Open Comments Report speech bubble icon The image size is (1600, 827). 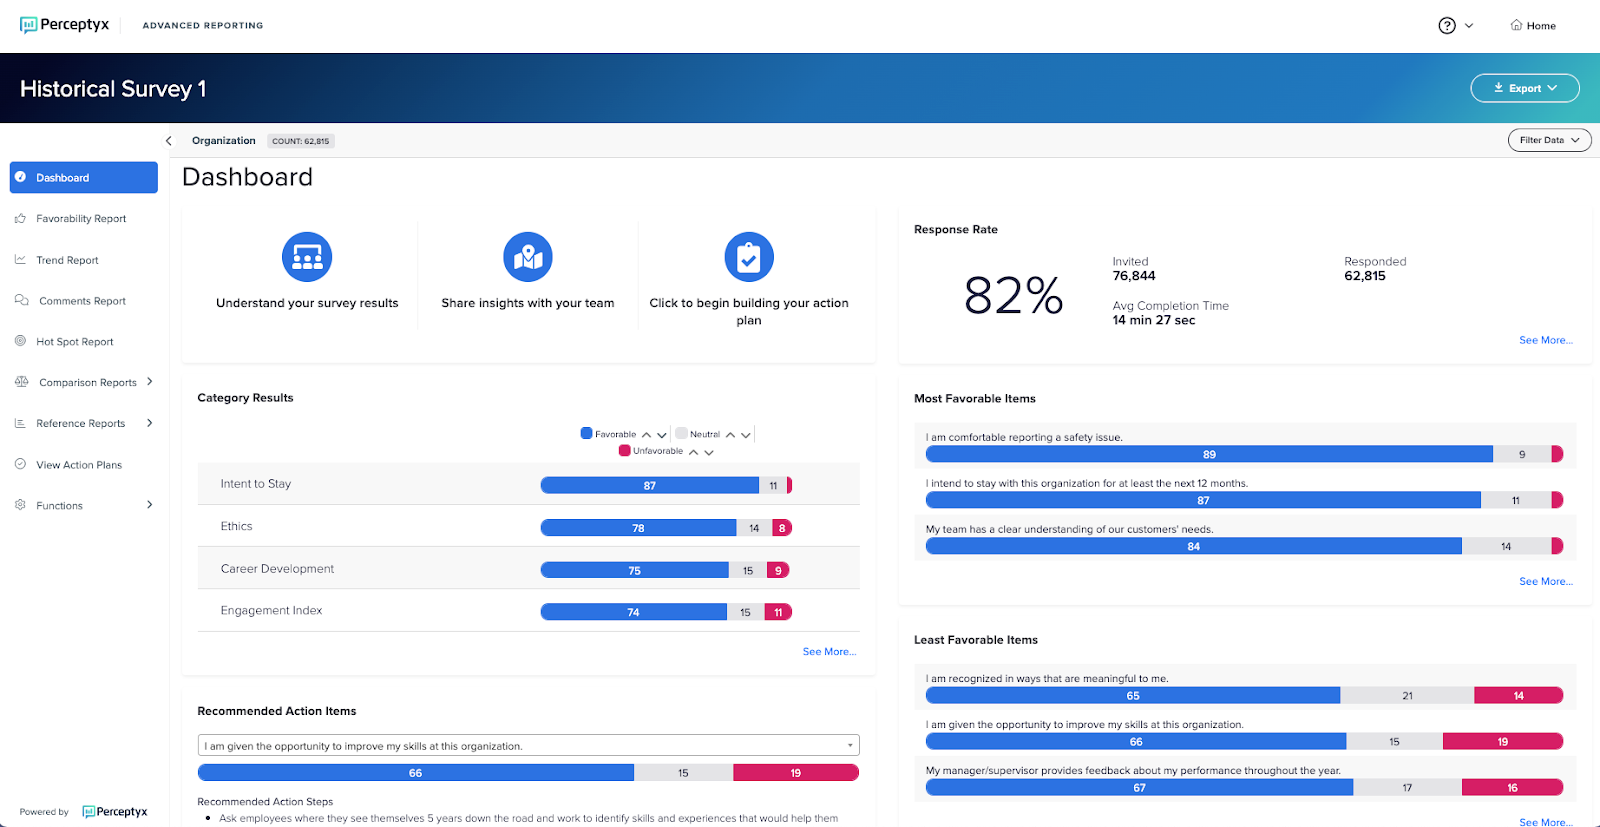(x=21, y=300)
